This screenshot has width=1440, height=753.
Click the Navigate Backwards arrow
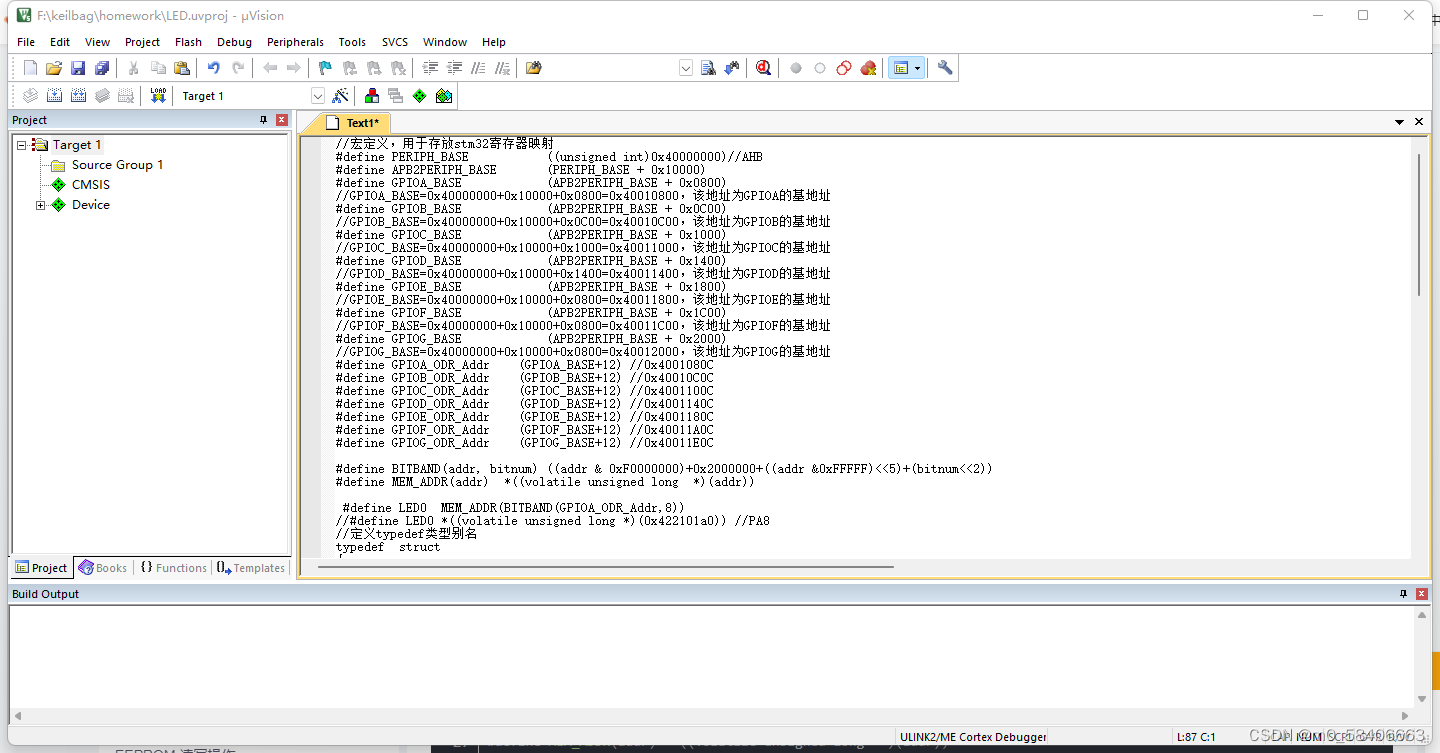tap(270, 68)
